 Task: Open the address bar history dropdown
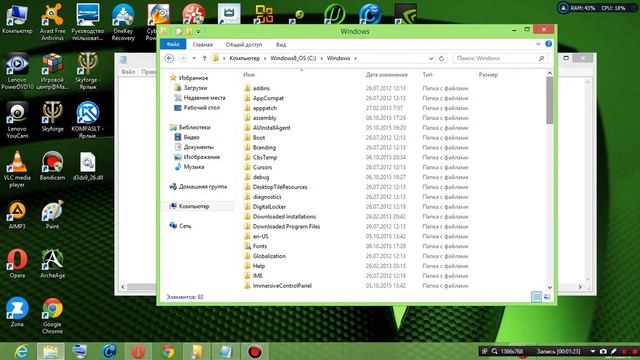431,58
